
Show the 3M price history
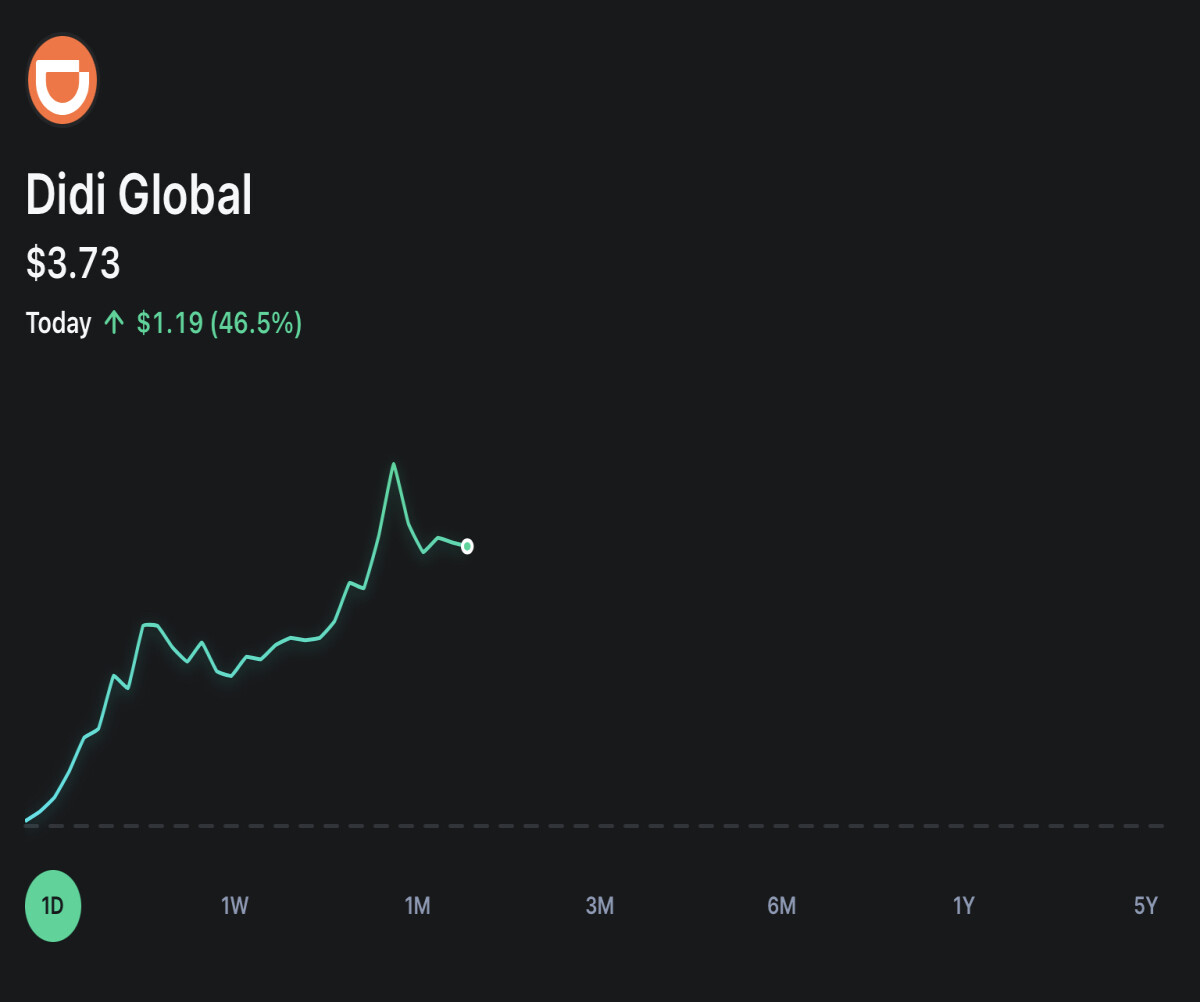tap(599, 906)
